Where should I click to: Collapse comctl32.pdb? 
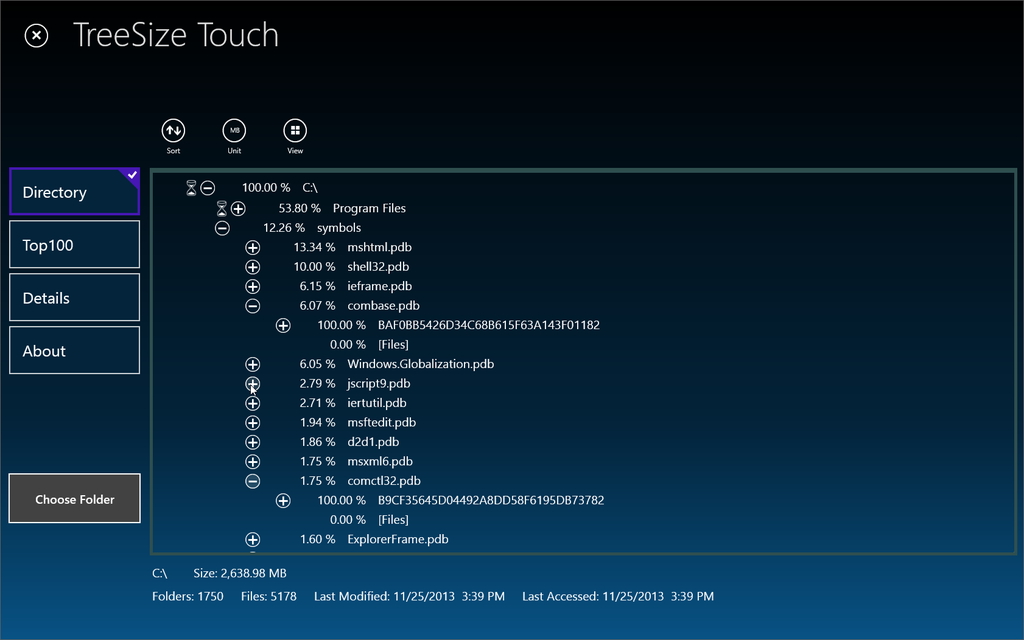click(252, 480)
